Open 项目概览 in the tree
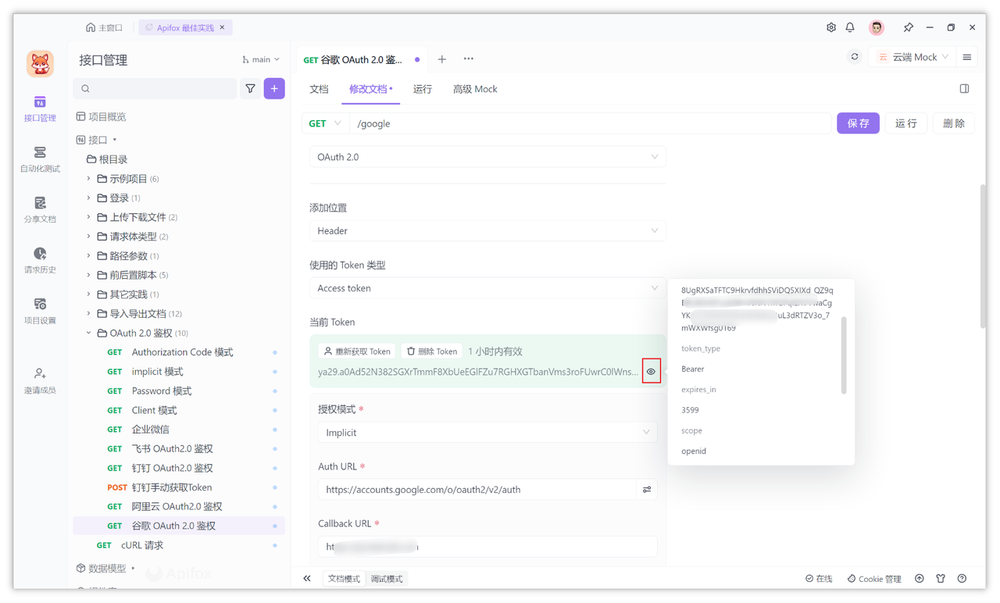Image resolution: width=1000 pixels, height=603 pixels. [x=101, y=117]
